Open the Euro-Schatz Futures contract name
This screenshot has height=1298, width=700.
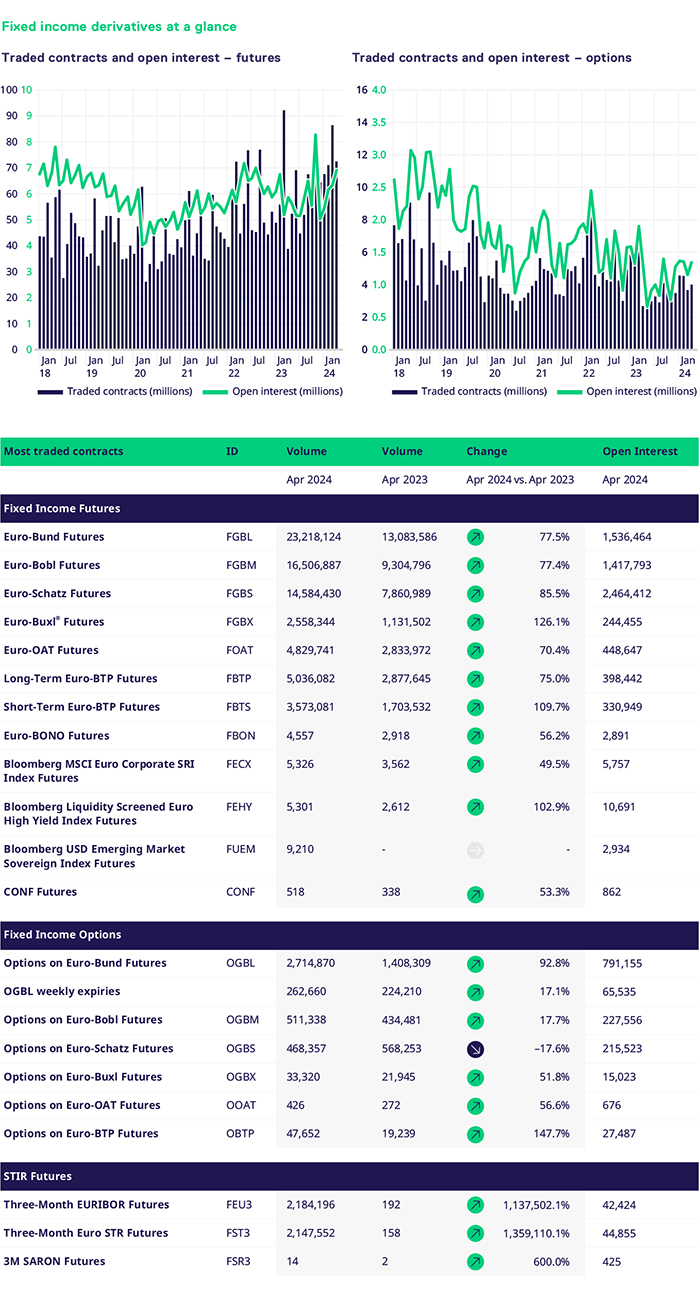coord(57,594)
